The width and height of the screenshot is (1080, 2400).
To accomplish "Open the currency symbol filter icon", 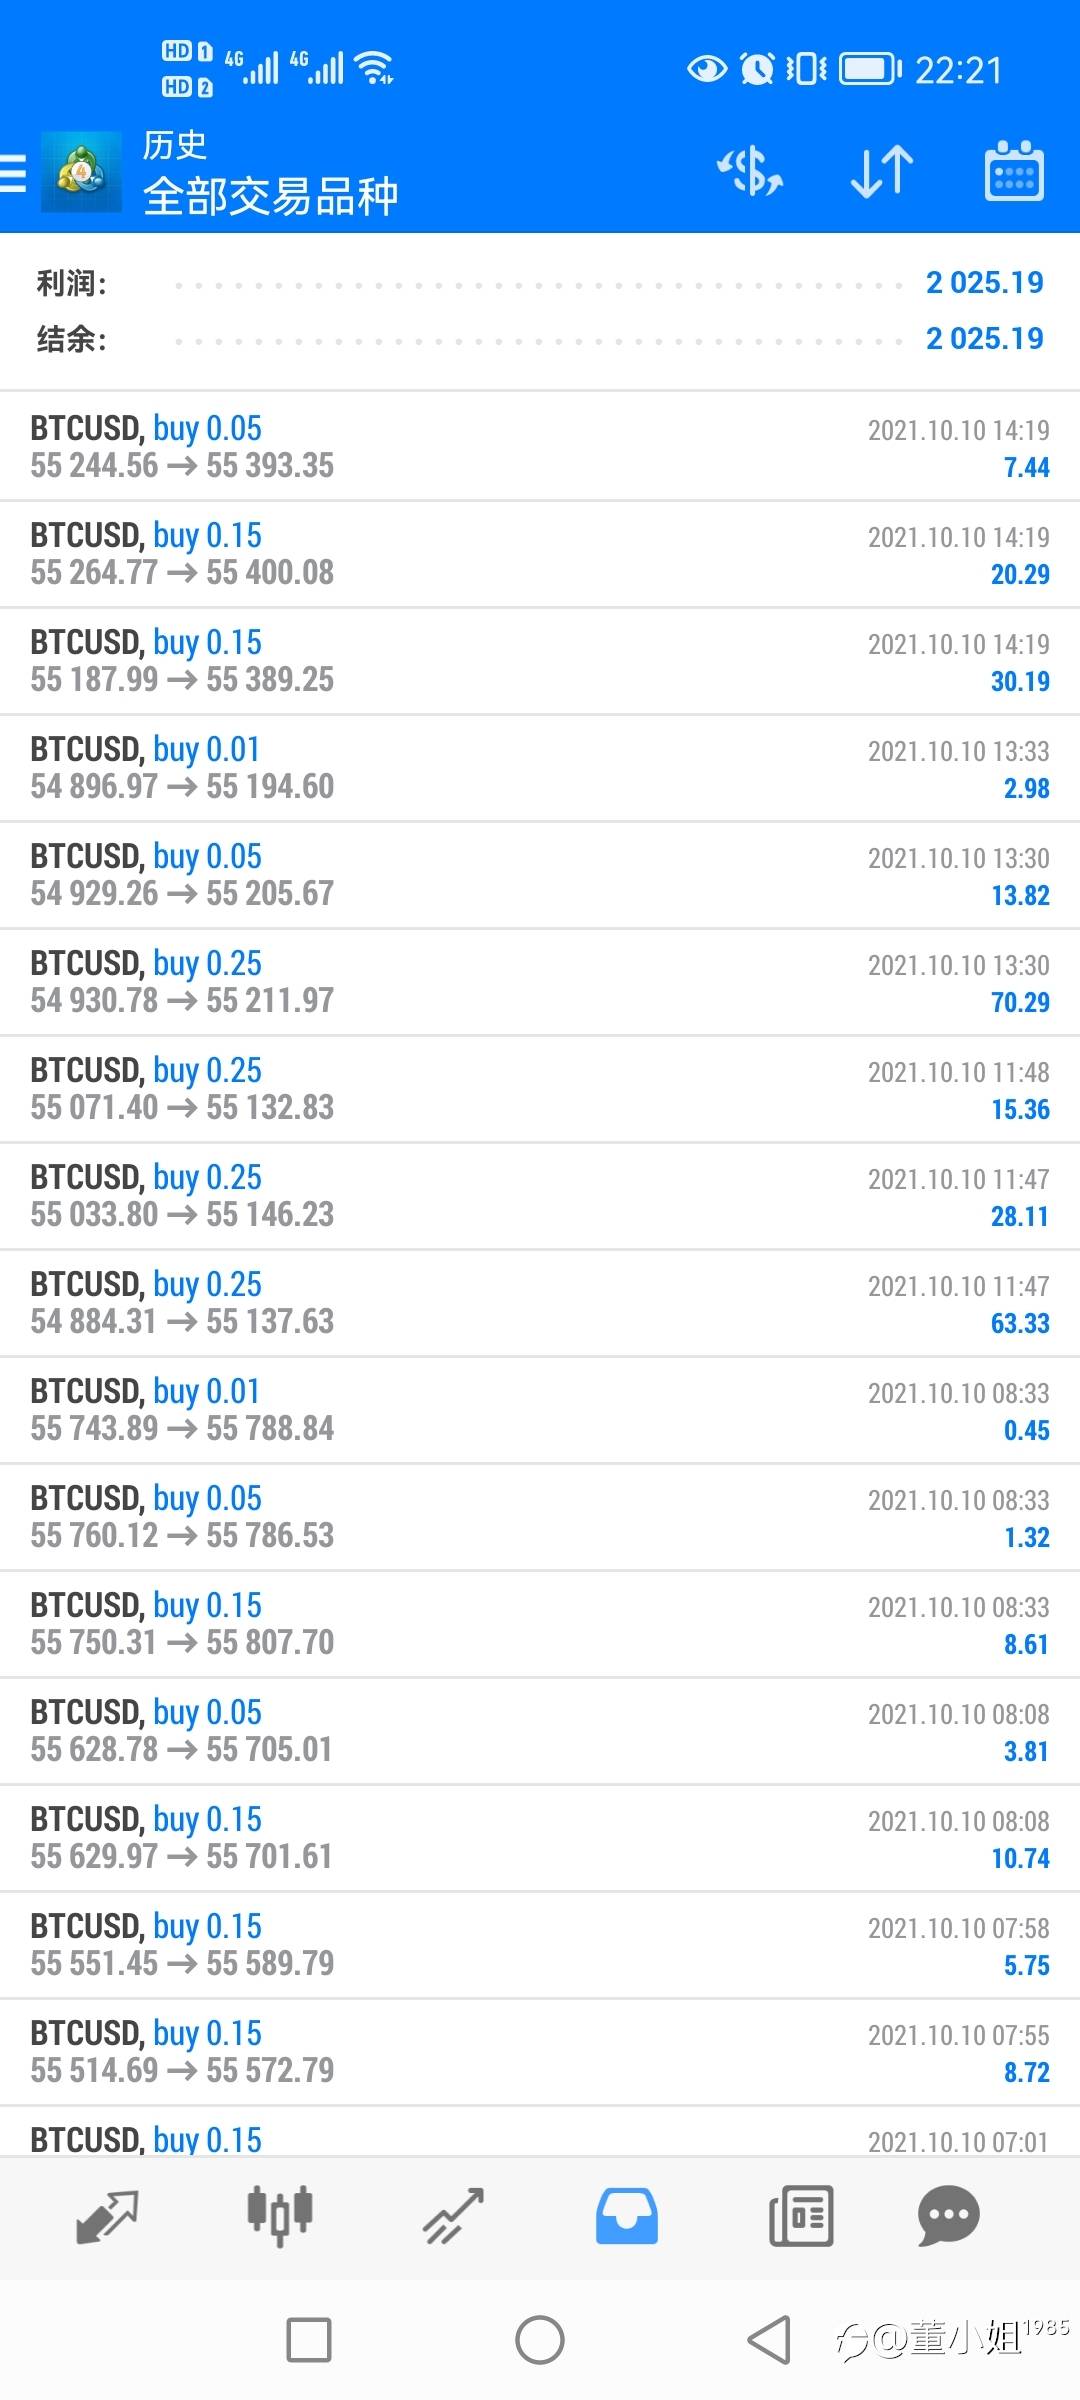I will click(750, 171).
